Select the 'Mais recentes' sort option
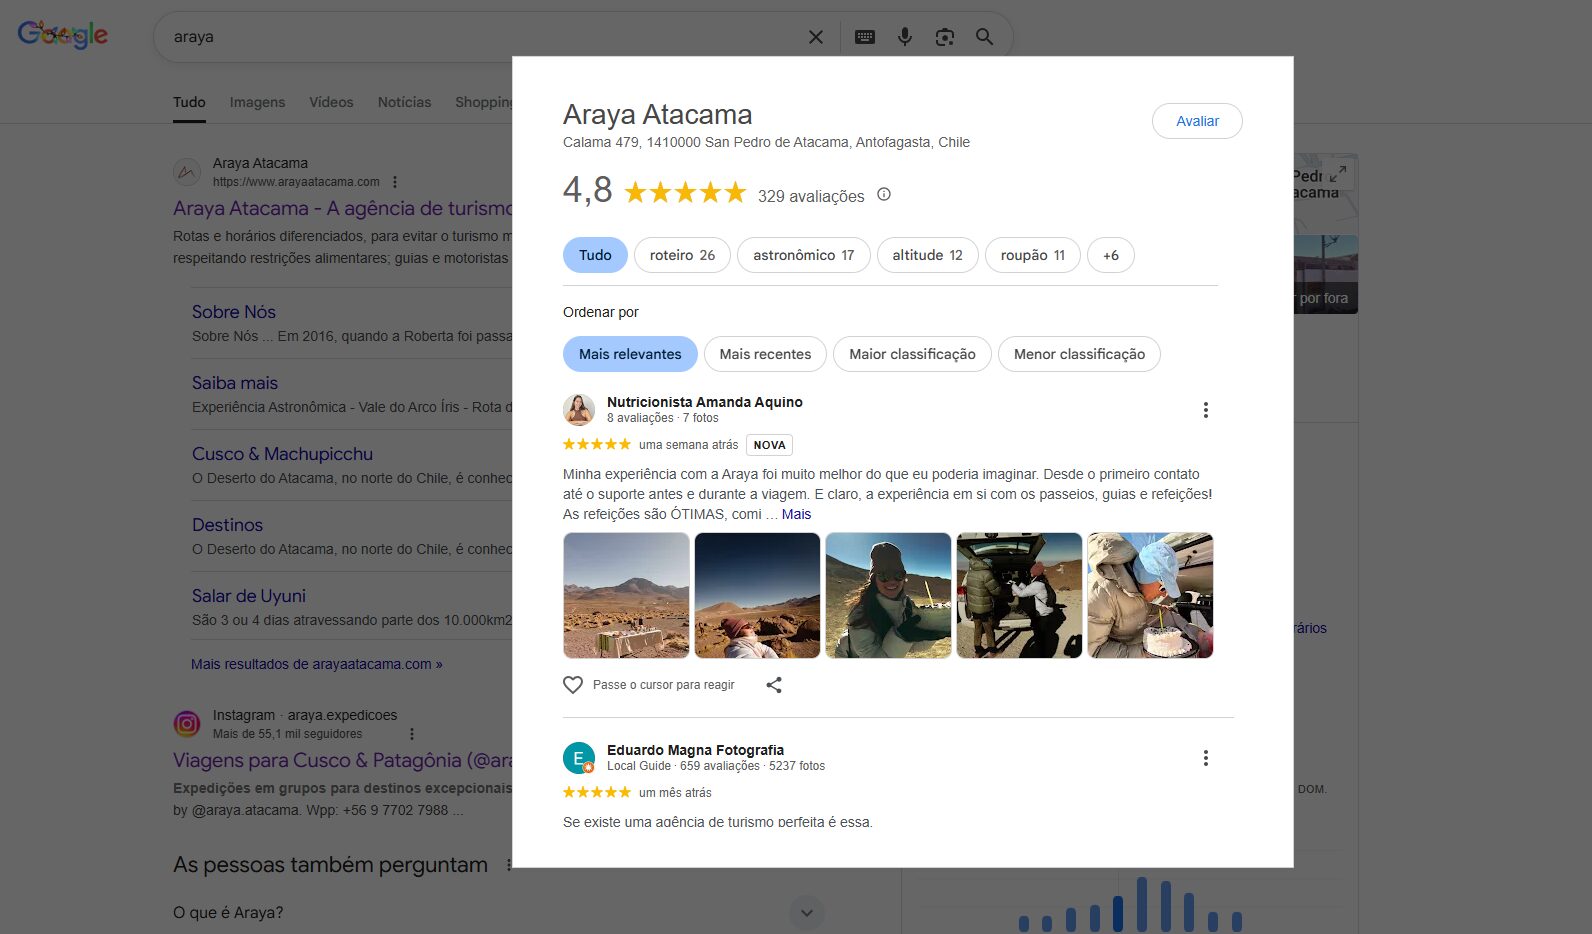This screenshot has height=934, width=1592. pyautogui.click(x=765, y=354)
